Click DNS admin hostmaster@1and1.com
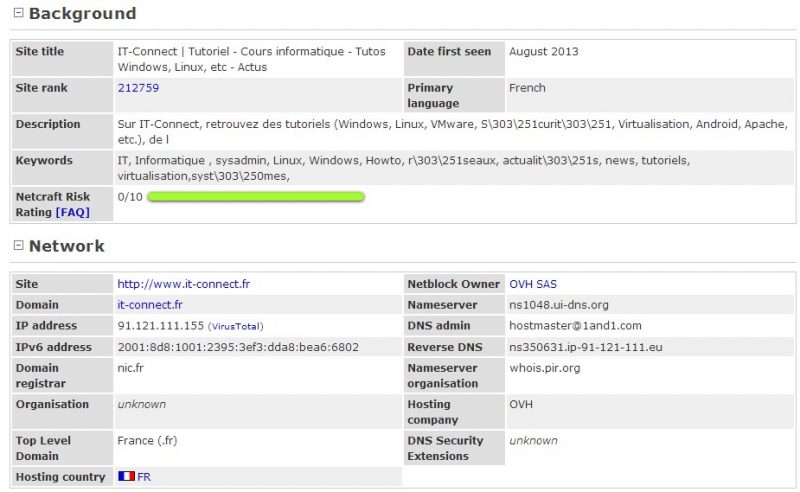 pyautogui.click(x=575, y=326)
